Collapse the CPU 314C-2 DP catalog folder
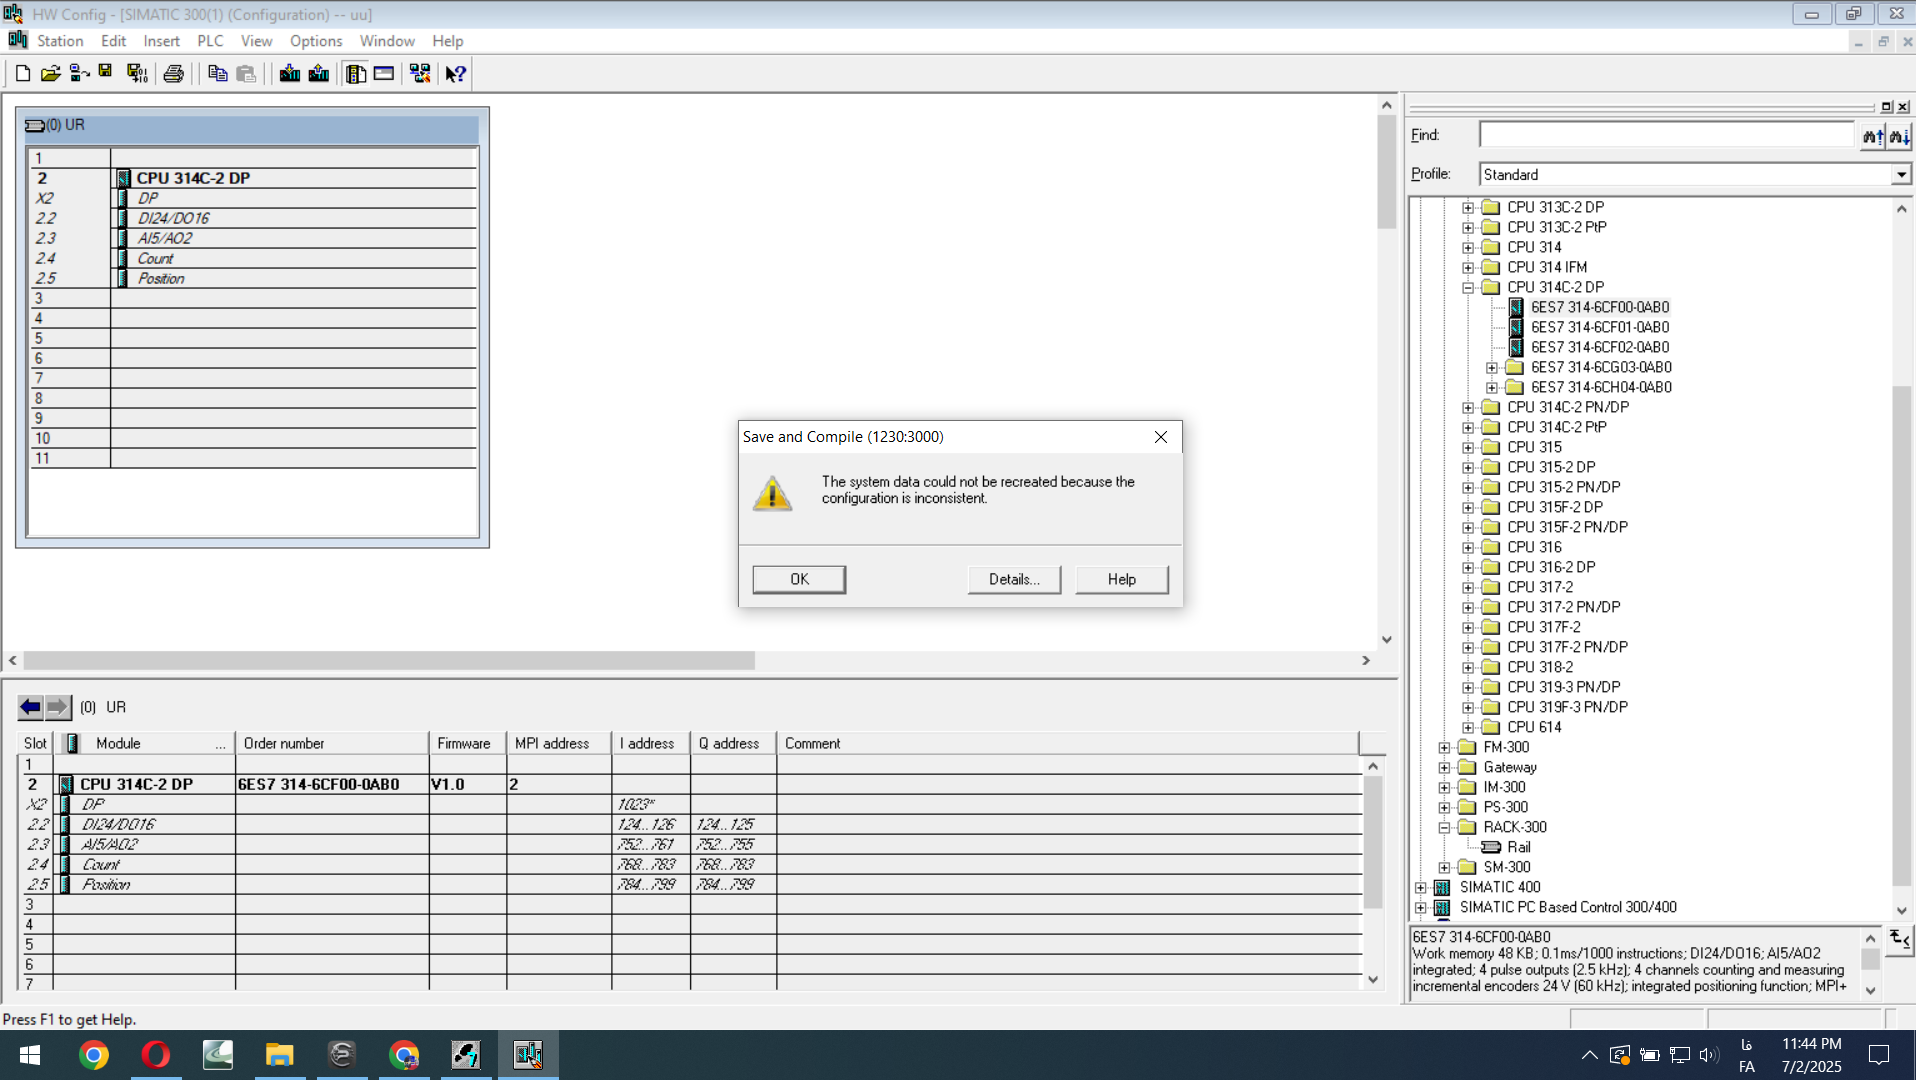The image size is (1916, 1084). (1468, 288)
